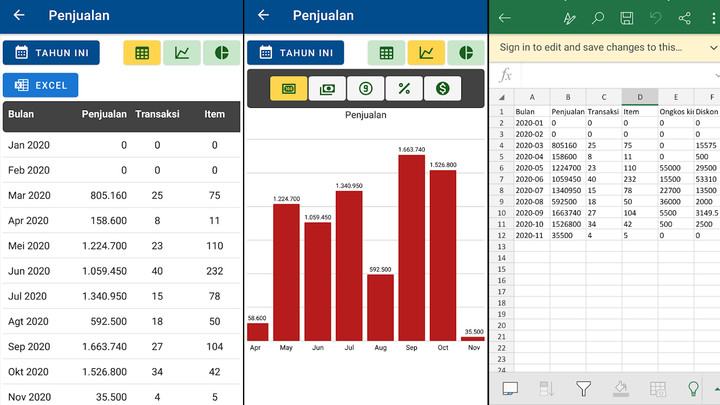Viewport: 720px width, 405px height.
Task: Select Excel cell containing 1663740
Action: coord(568,213)
